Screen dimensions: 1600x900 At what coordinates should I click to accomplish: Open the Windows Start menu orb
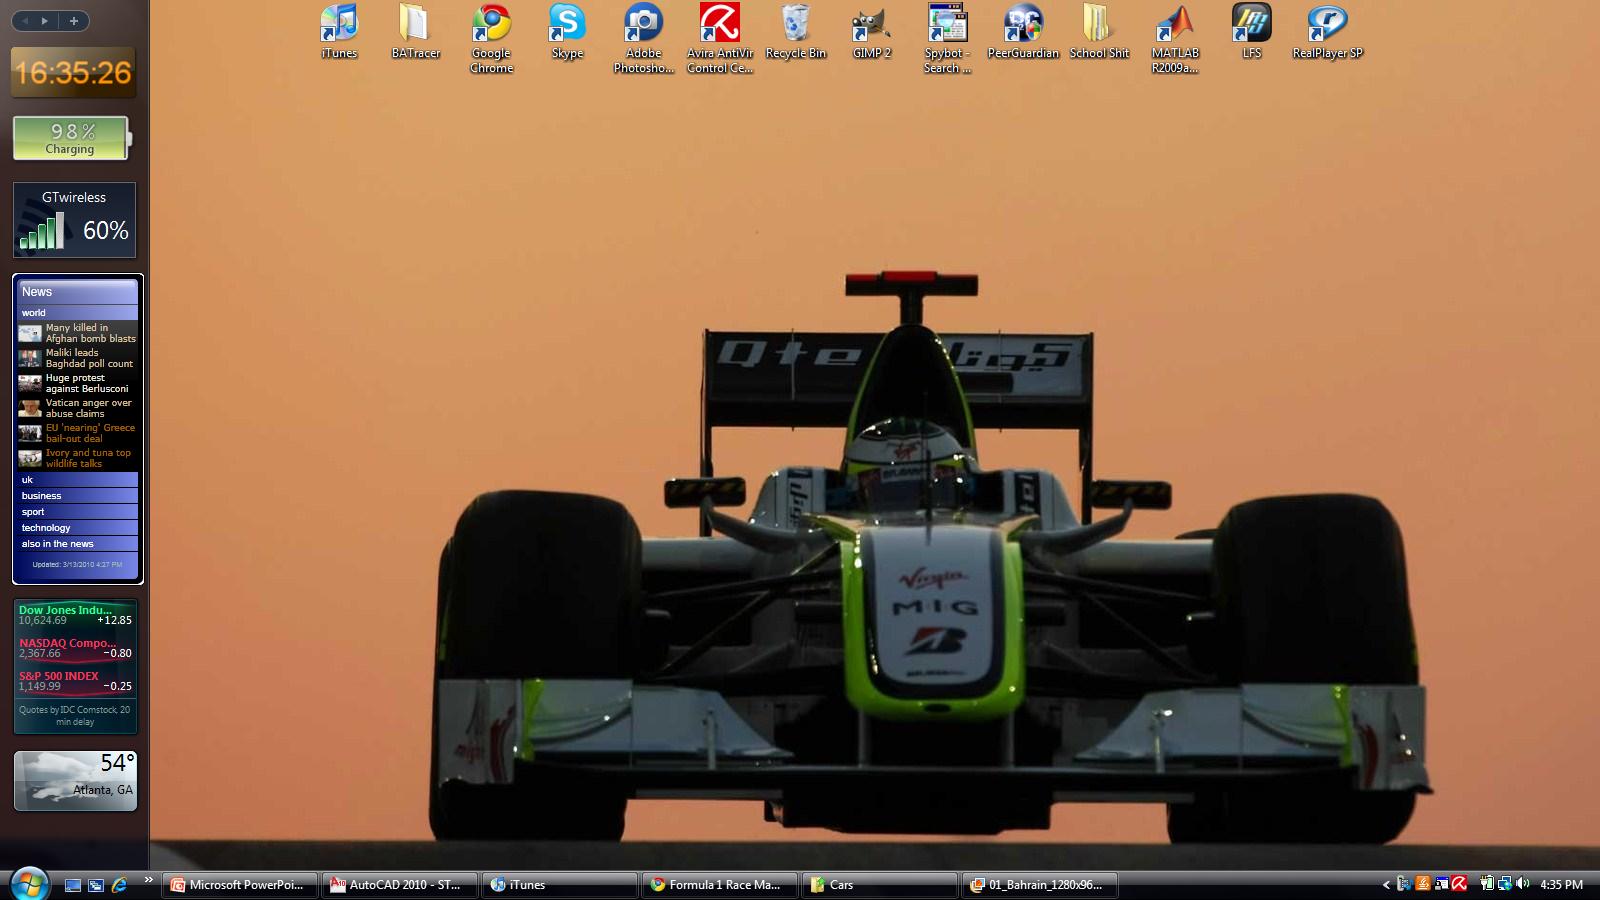29,883
